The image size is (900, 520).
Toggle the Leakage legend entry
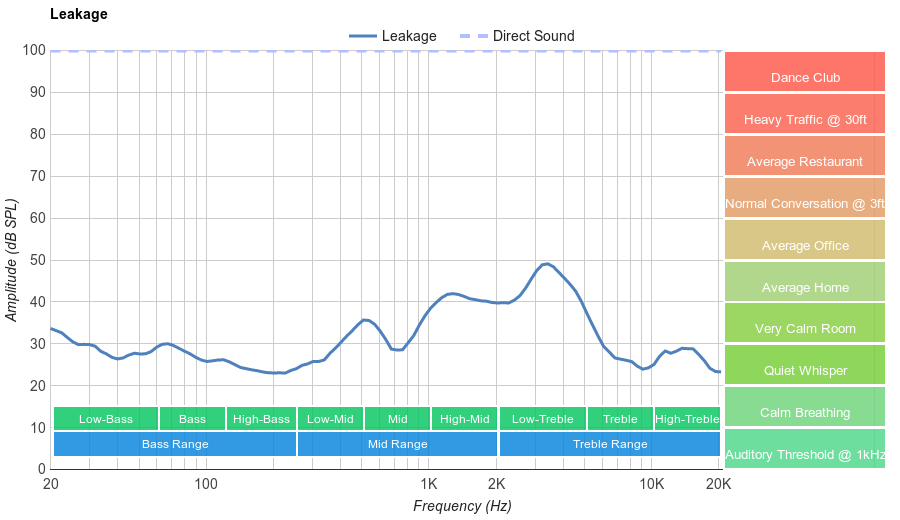(393, 36)
